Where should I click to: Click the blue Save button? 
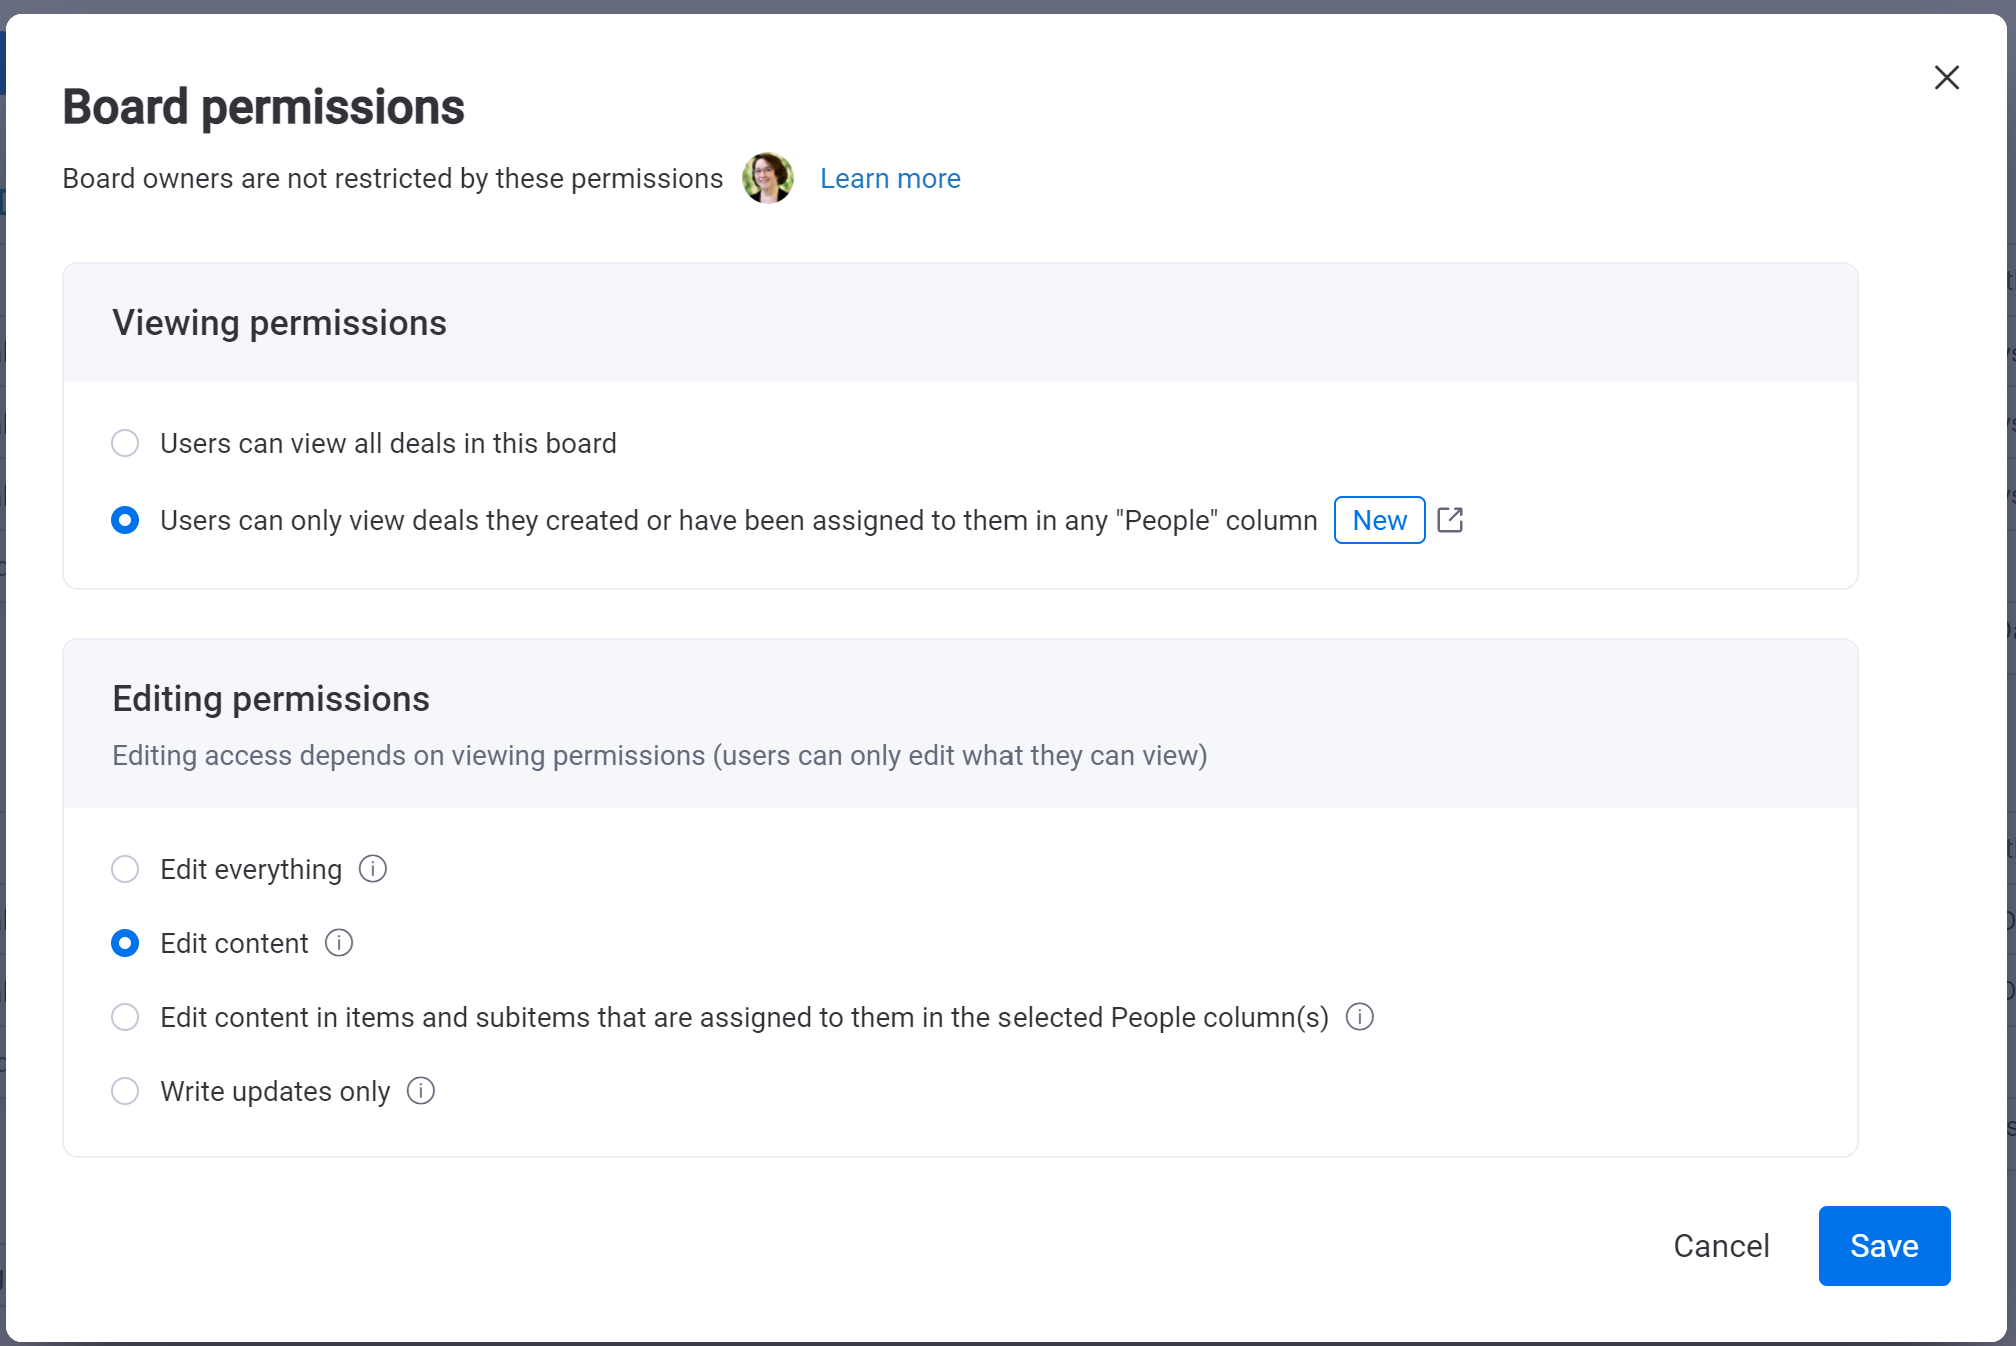[x=1883, y=1246]
